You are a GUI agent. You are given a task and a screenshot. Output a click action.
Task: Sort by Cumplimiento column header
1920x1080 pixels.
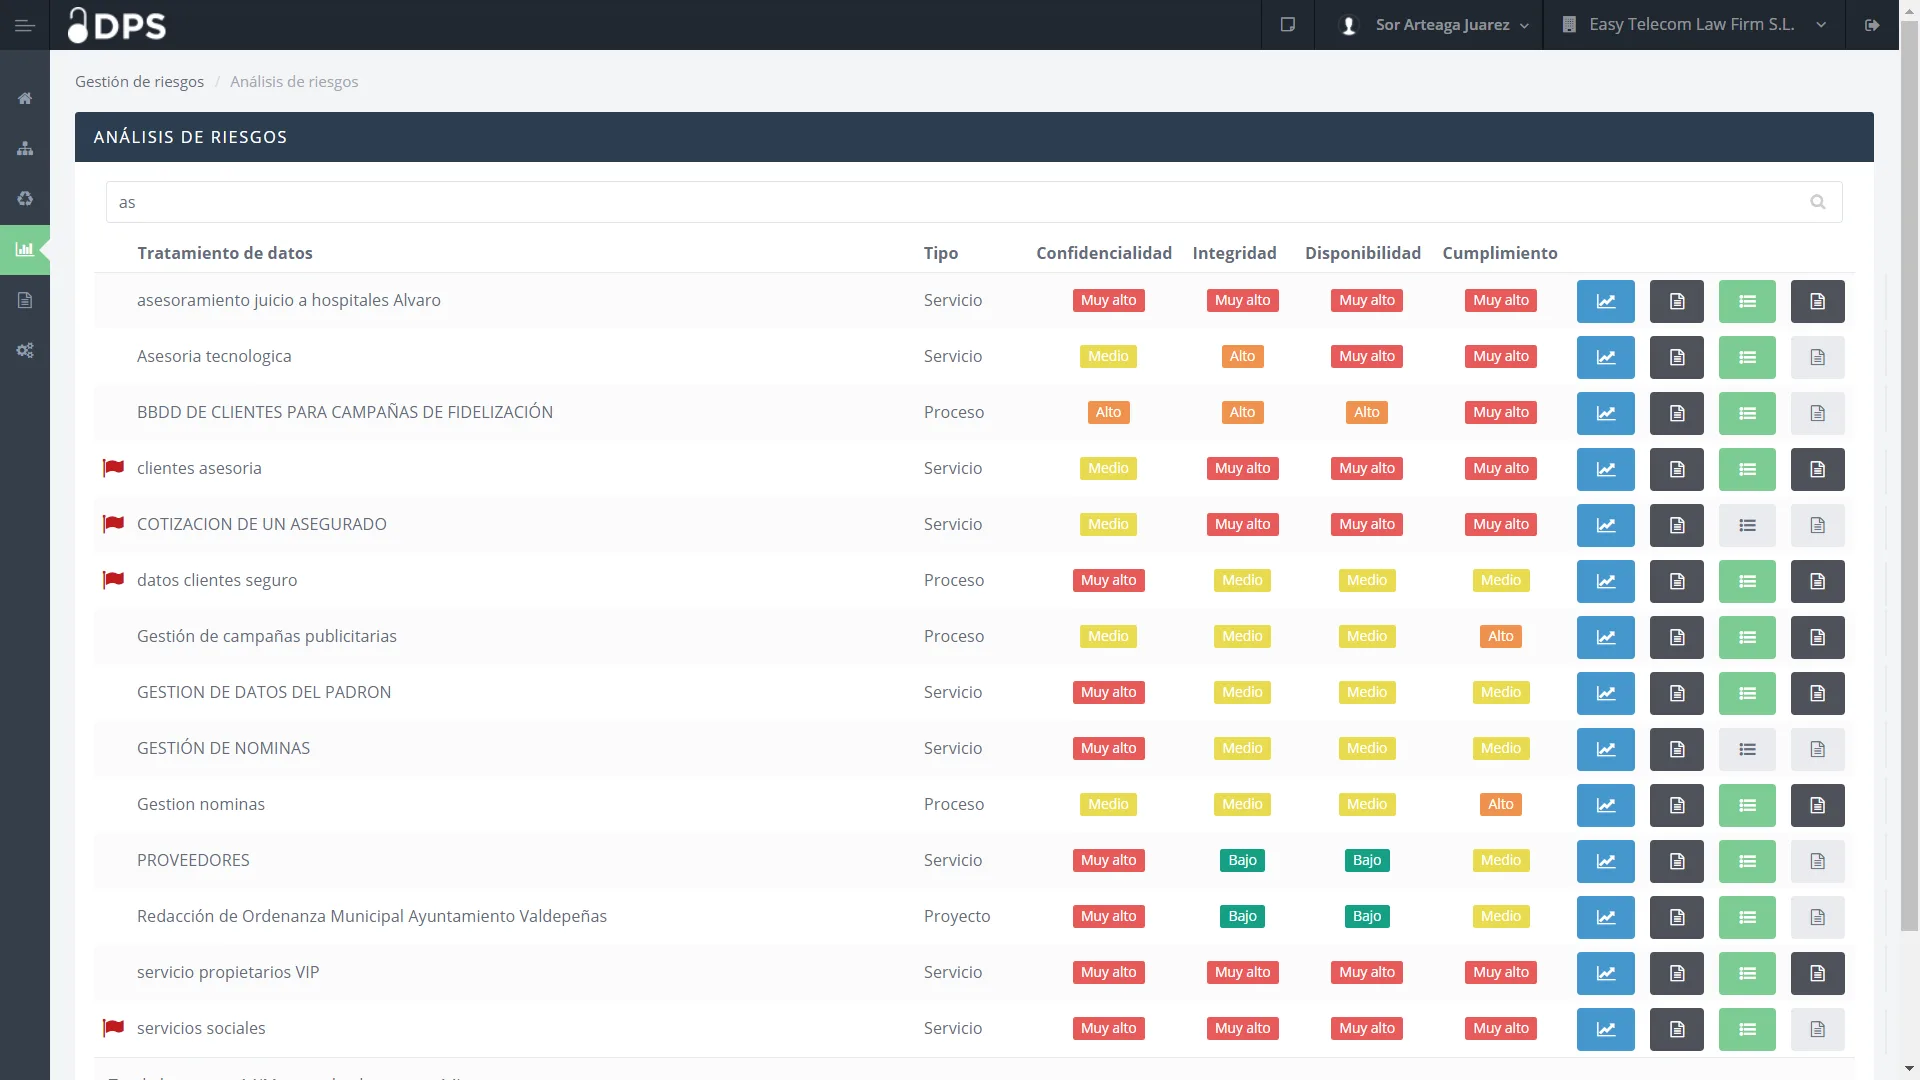pyautogui.click(x=1500, y=253)
